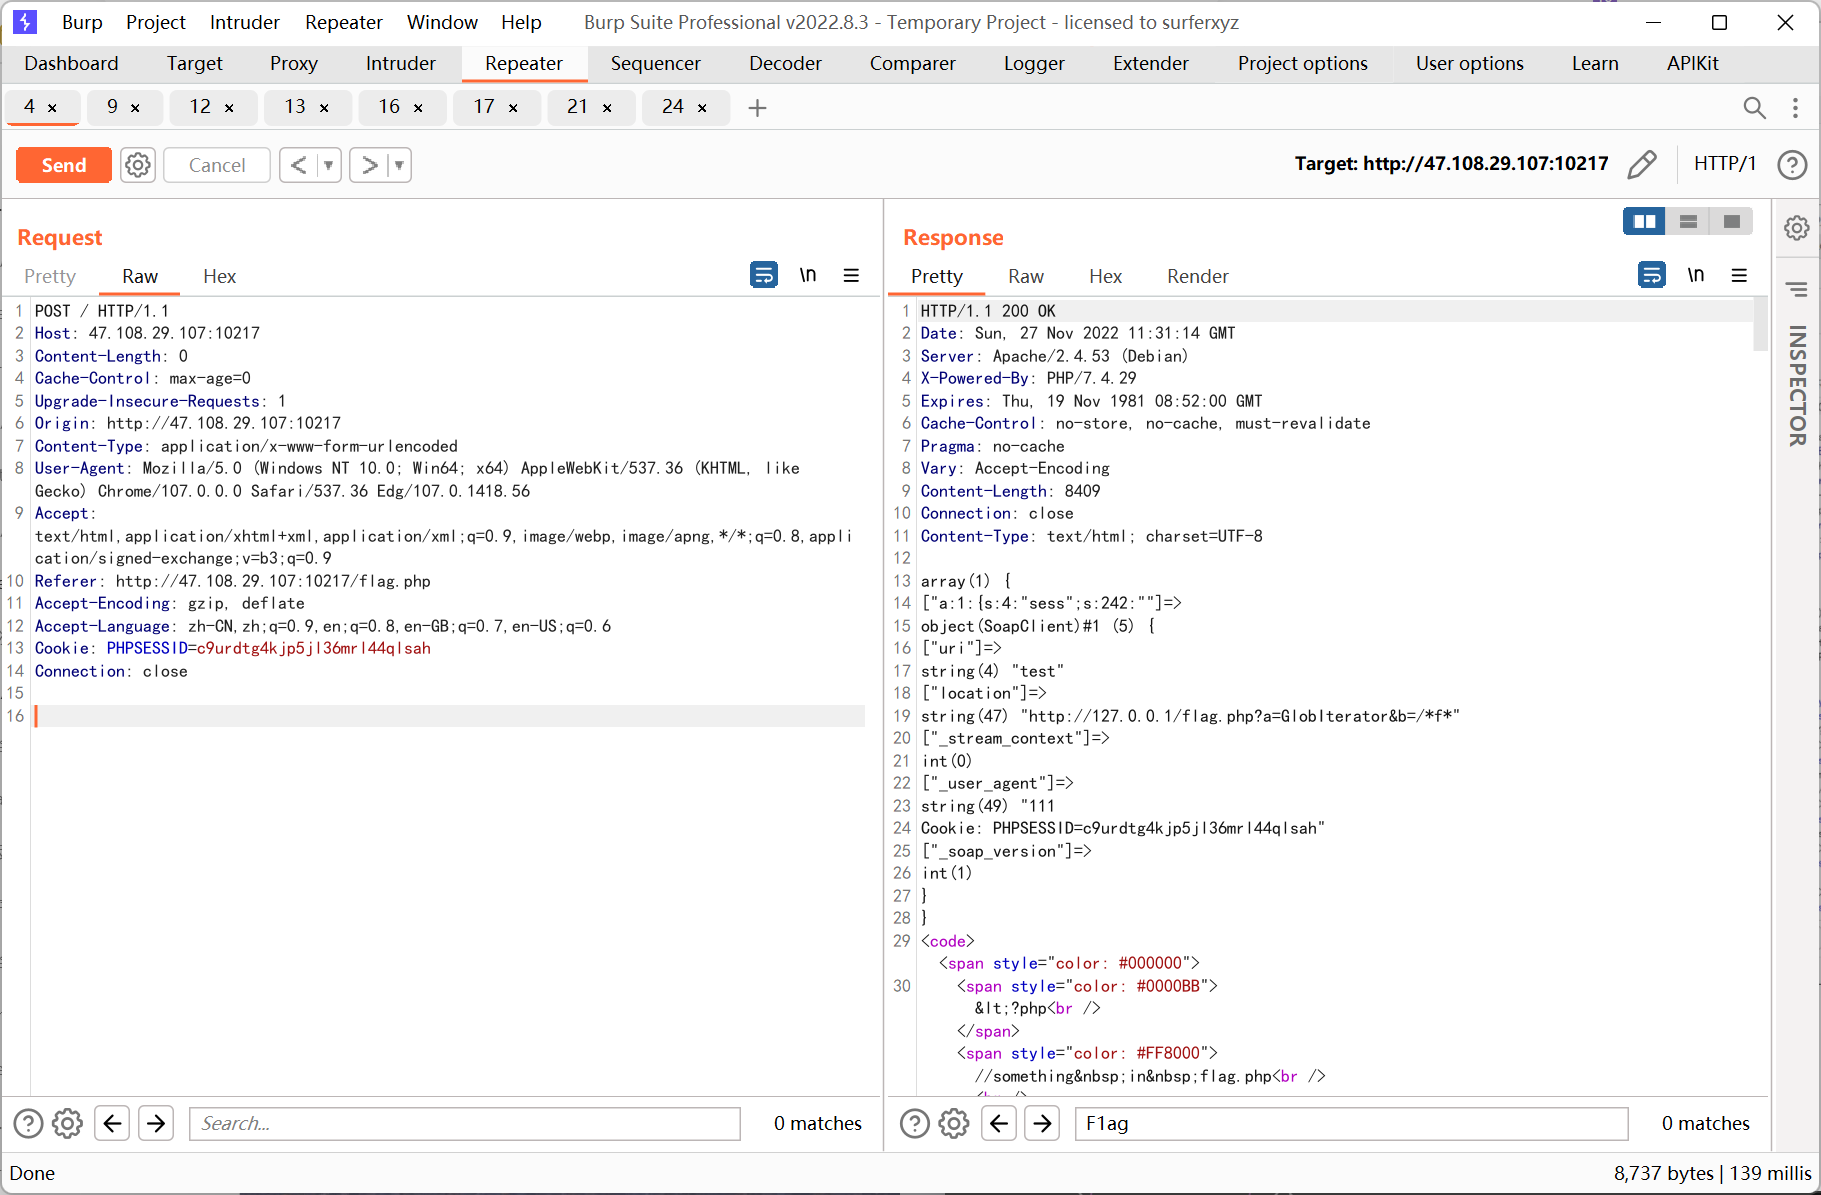
Task: Open request search settings gear
Action: (67, 1123)
